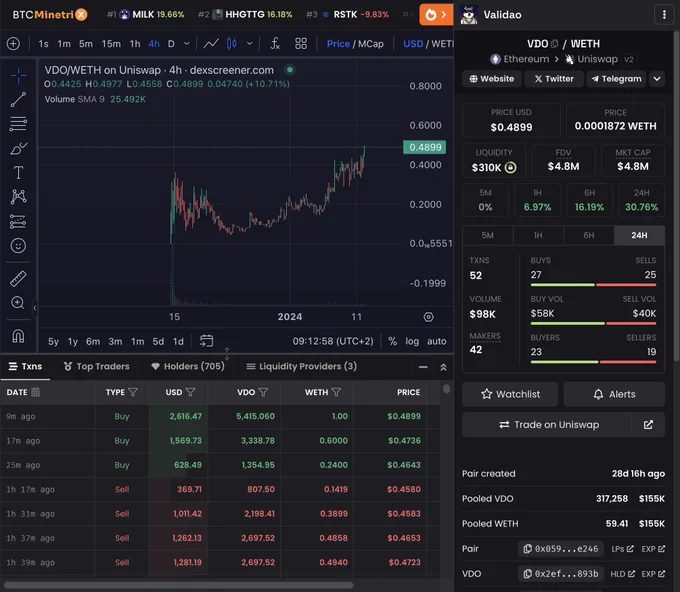
Task: Click the transactions vertical scrollbar thumb
Action: tap(446, 388)
